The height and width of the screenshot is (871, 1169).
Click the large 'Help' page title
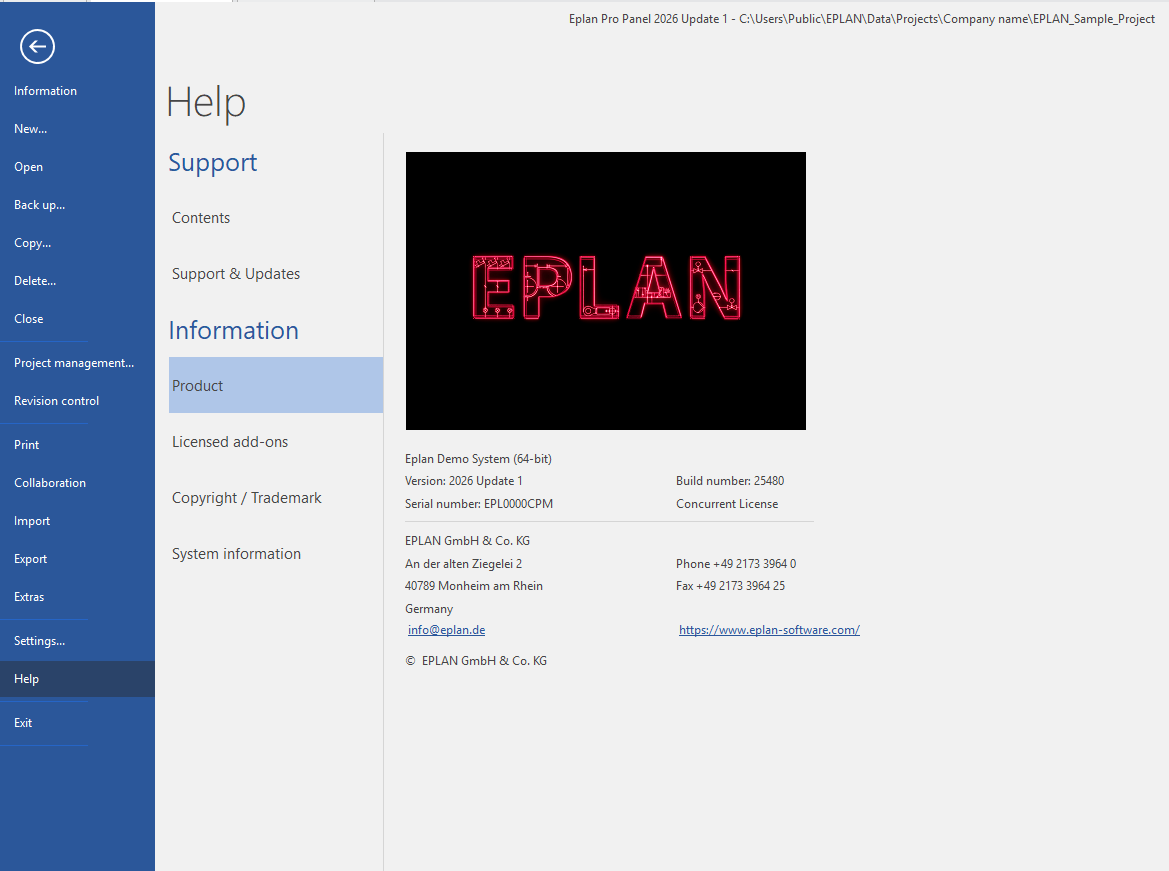point(206,102)
